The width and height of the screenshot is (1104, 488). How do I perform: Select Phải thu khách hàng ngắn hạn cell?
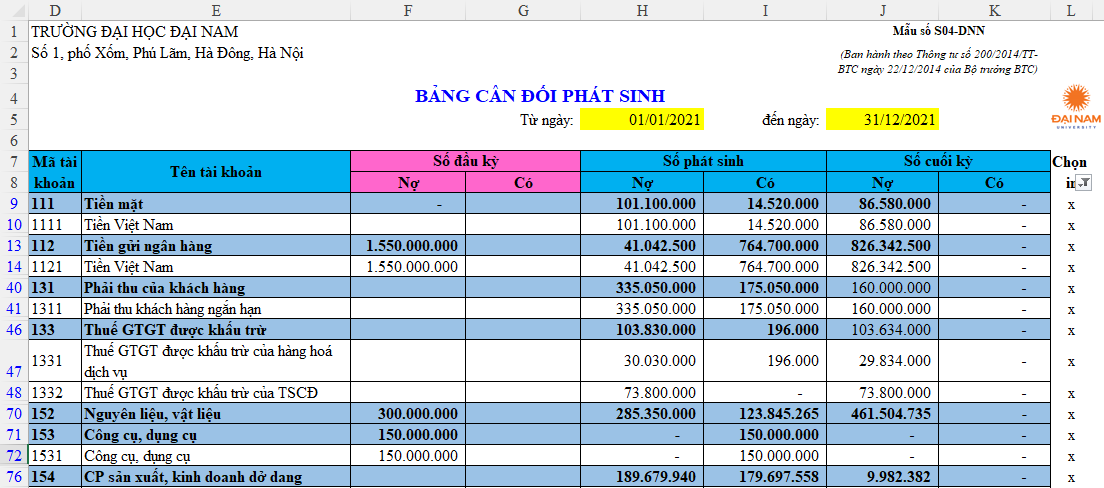(x=216, y=309)
